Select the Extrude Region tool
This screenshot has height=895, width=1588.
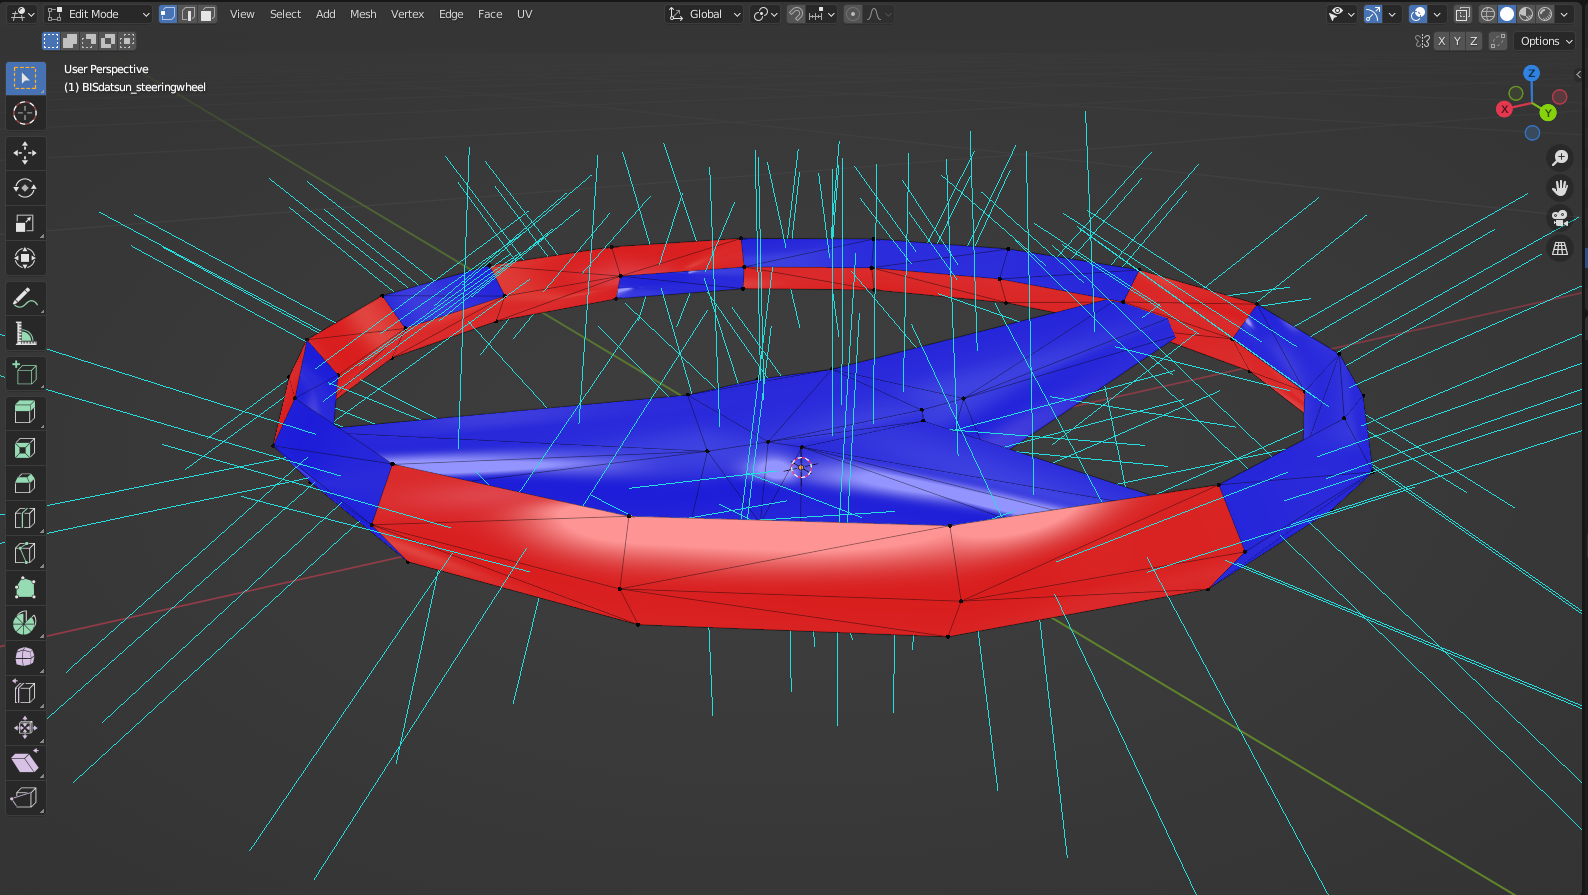click(x=25, y=412)
